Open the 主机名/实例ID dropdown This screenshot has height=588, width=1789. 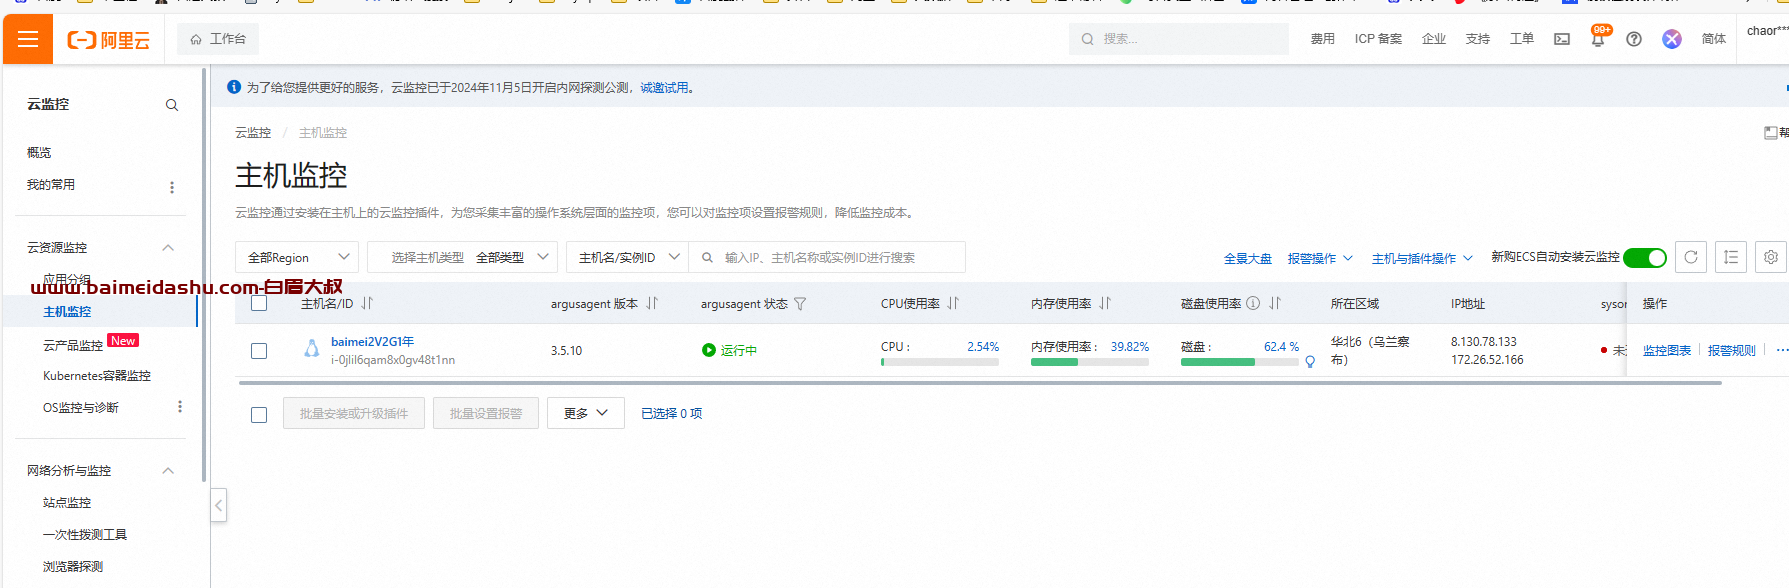(627, 257)
